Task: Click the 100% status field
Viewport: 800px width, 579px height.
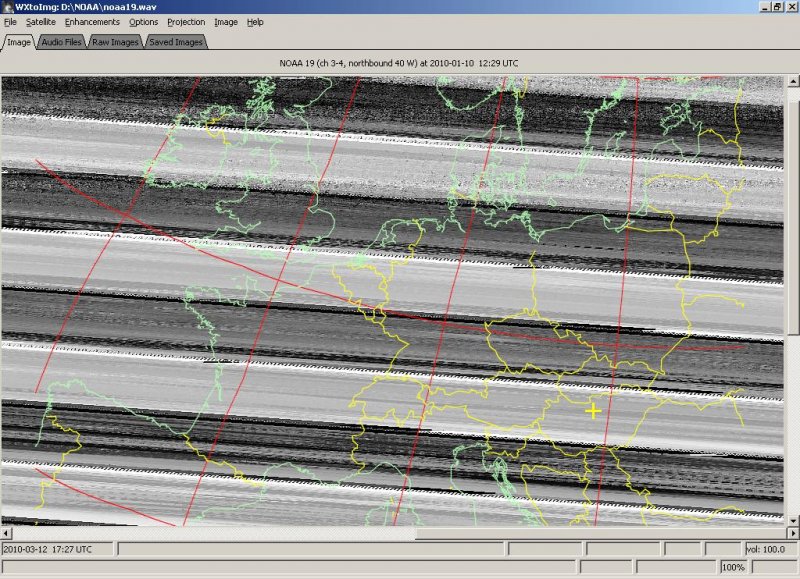Action: pos(733,567)
